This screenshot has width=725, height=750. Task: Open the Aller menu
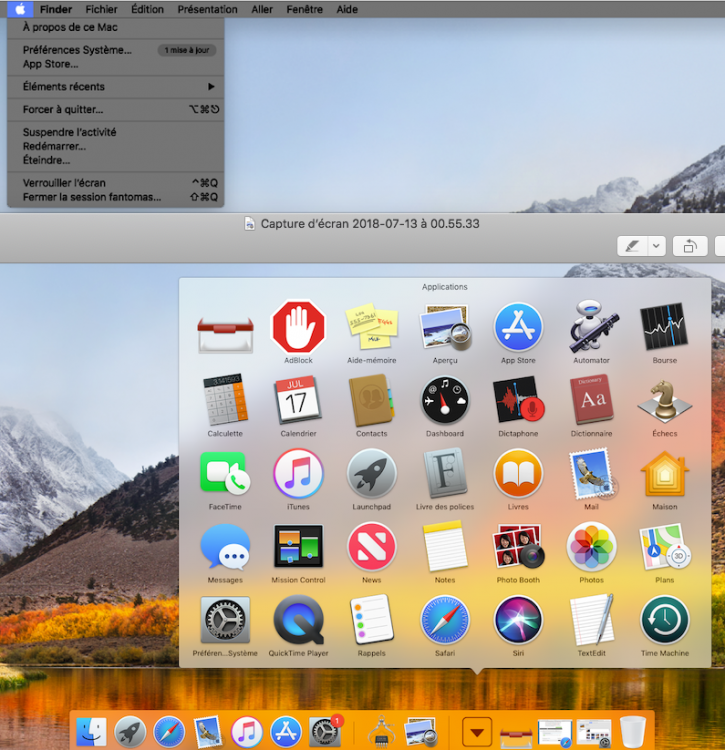[262, 9]
